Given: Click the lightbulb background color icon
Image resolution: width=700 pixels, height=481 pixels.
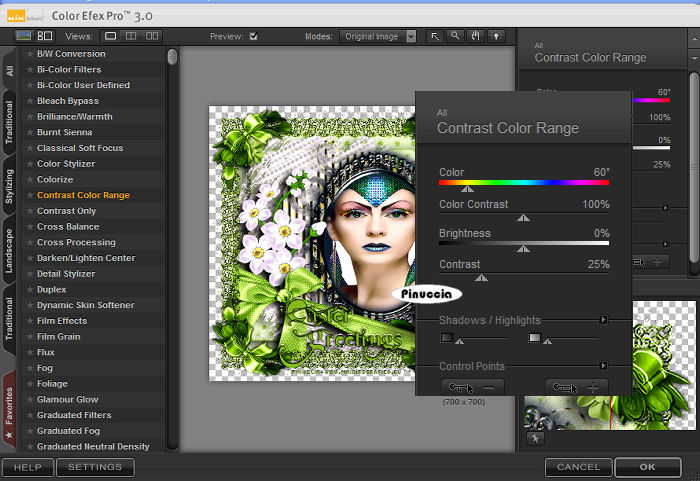Looking at the screenshot, I should tap(495, 36).
